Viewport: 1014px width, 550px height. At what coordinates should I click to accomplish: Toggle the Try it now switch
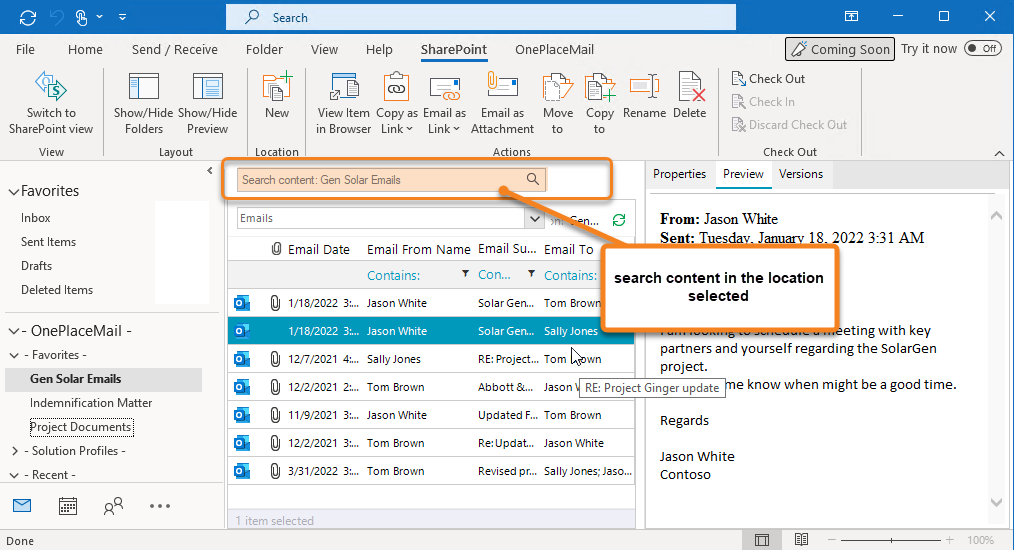tap(982, 49)
